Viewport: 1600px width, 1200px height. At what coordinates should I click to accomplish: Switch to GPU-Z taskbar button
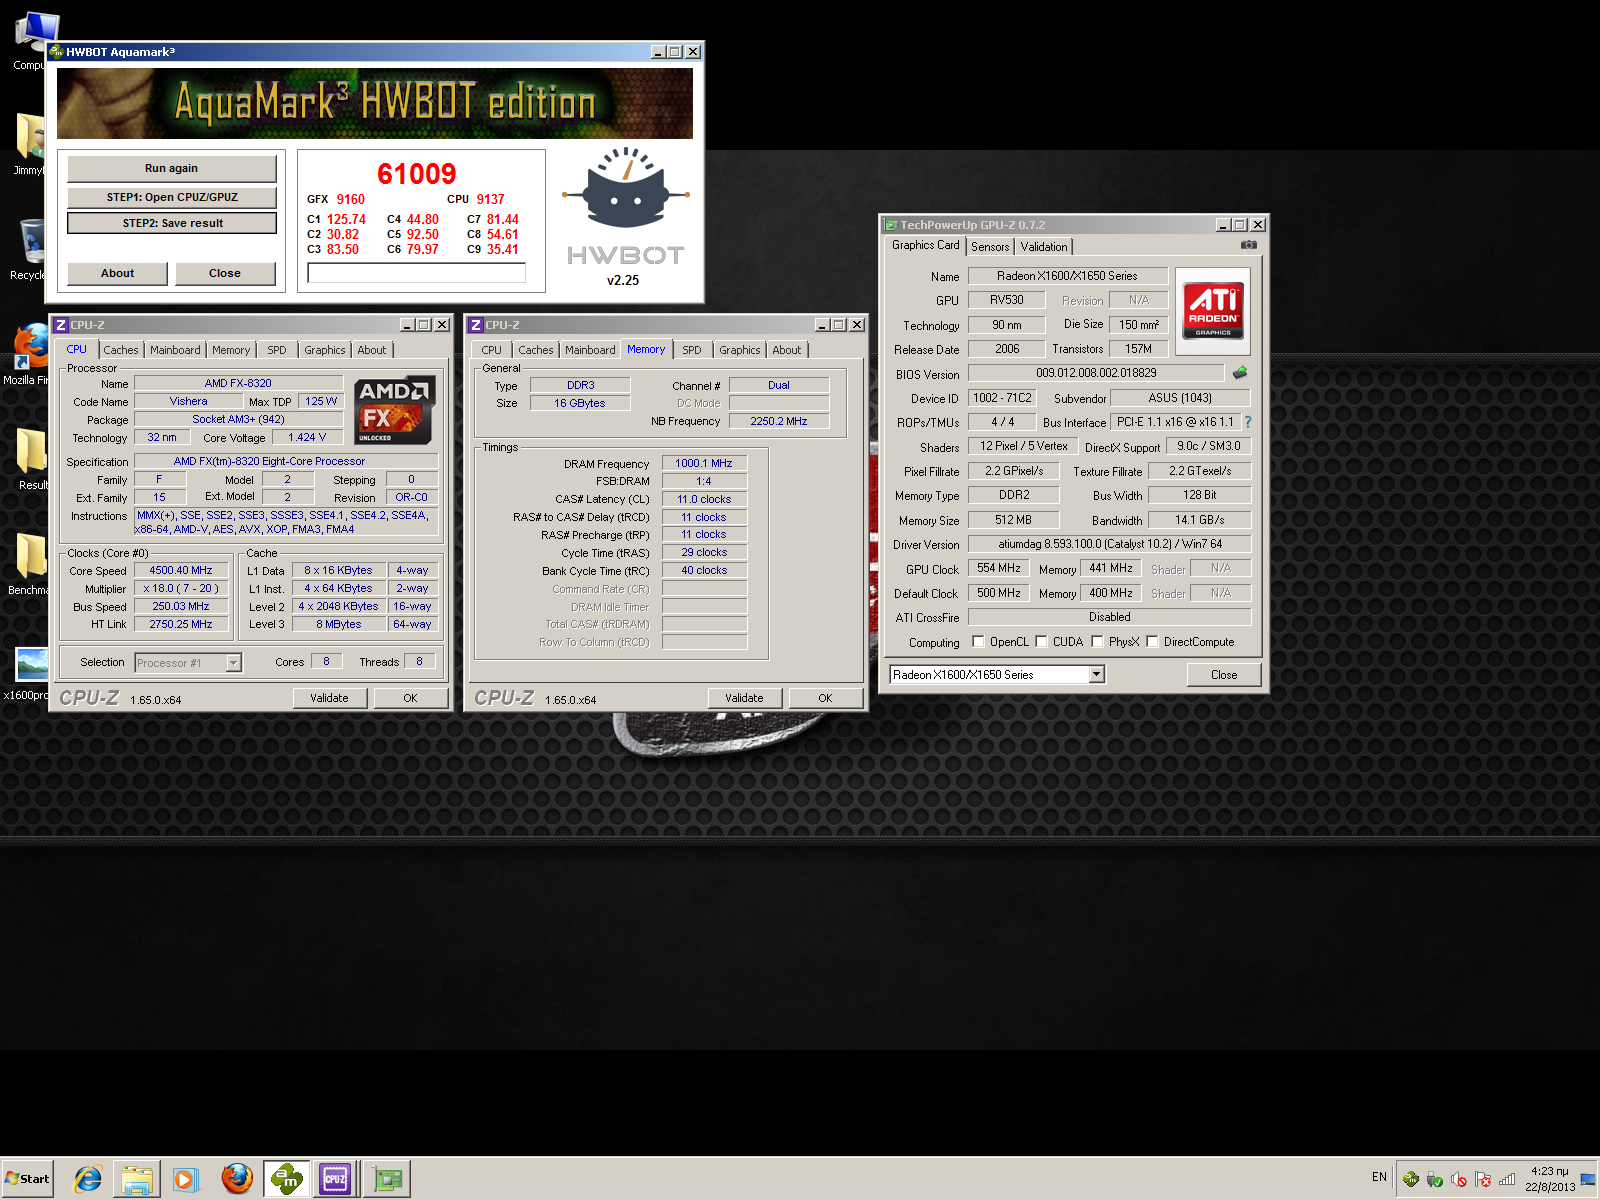coord(387,1179)
